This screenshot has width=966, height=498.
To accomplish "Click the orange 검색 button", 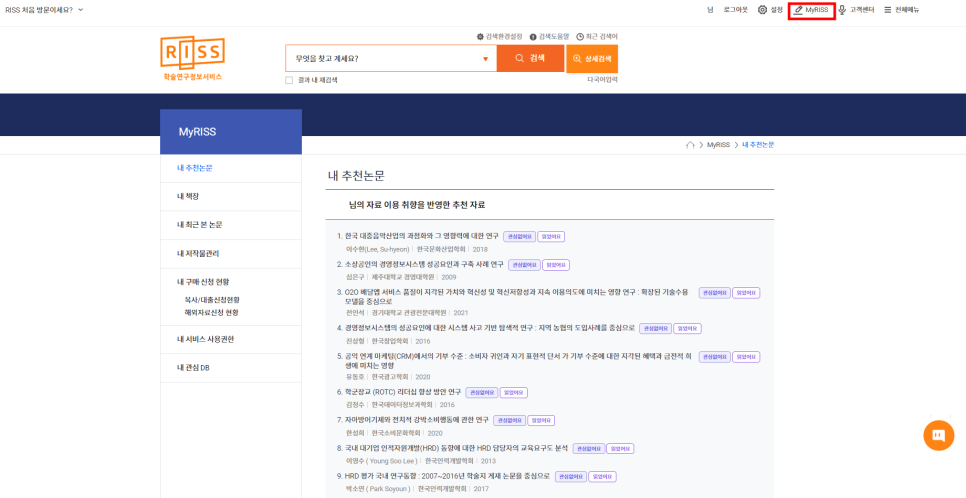I will pos(530,59).
